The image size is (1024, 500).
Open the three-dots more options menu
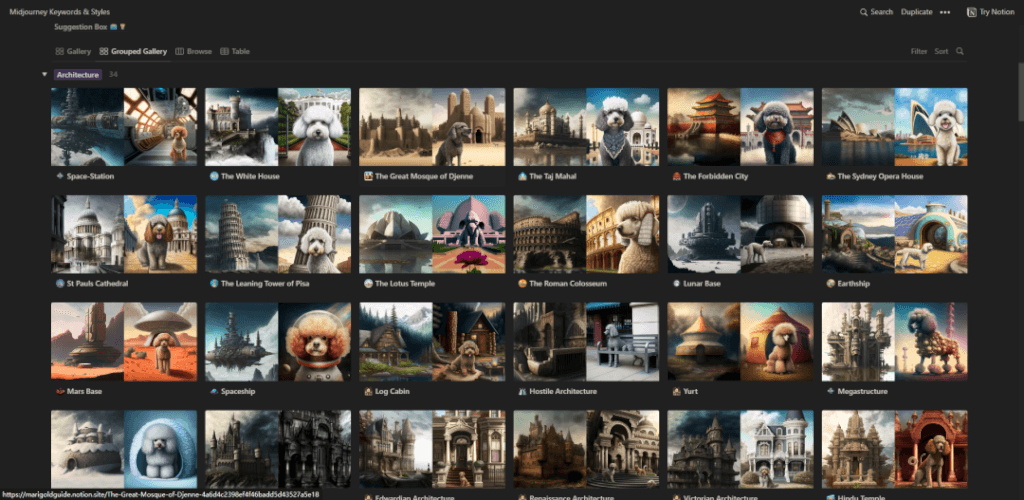944,12
